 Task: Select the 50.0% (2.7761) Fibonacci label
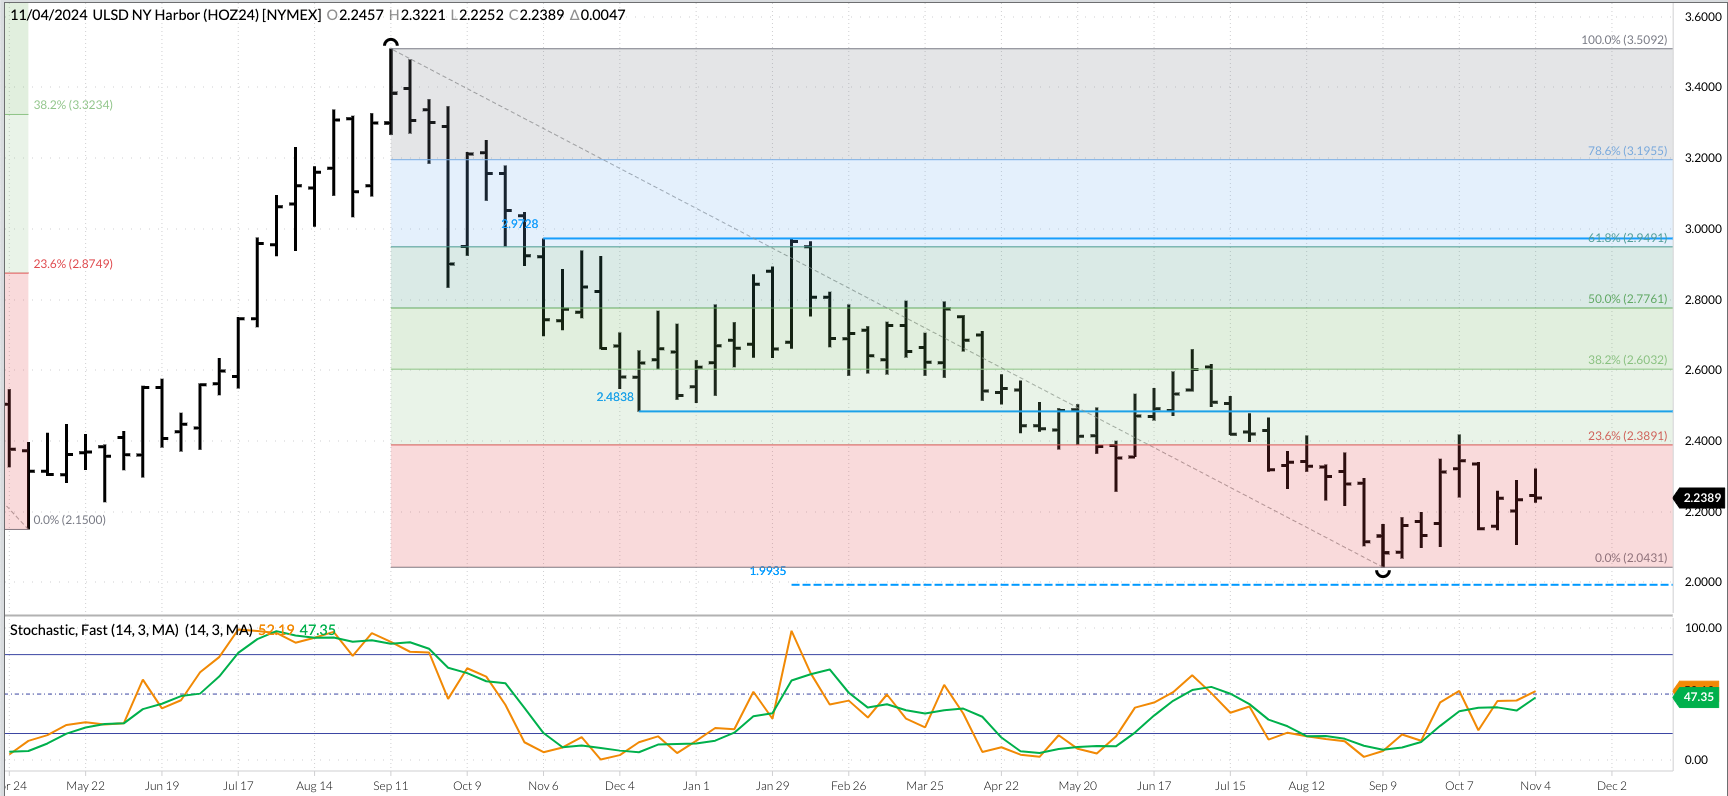pos(1627,299)
